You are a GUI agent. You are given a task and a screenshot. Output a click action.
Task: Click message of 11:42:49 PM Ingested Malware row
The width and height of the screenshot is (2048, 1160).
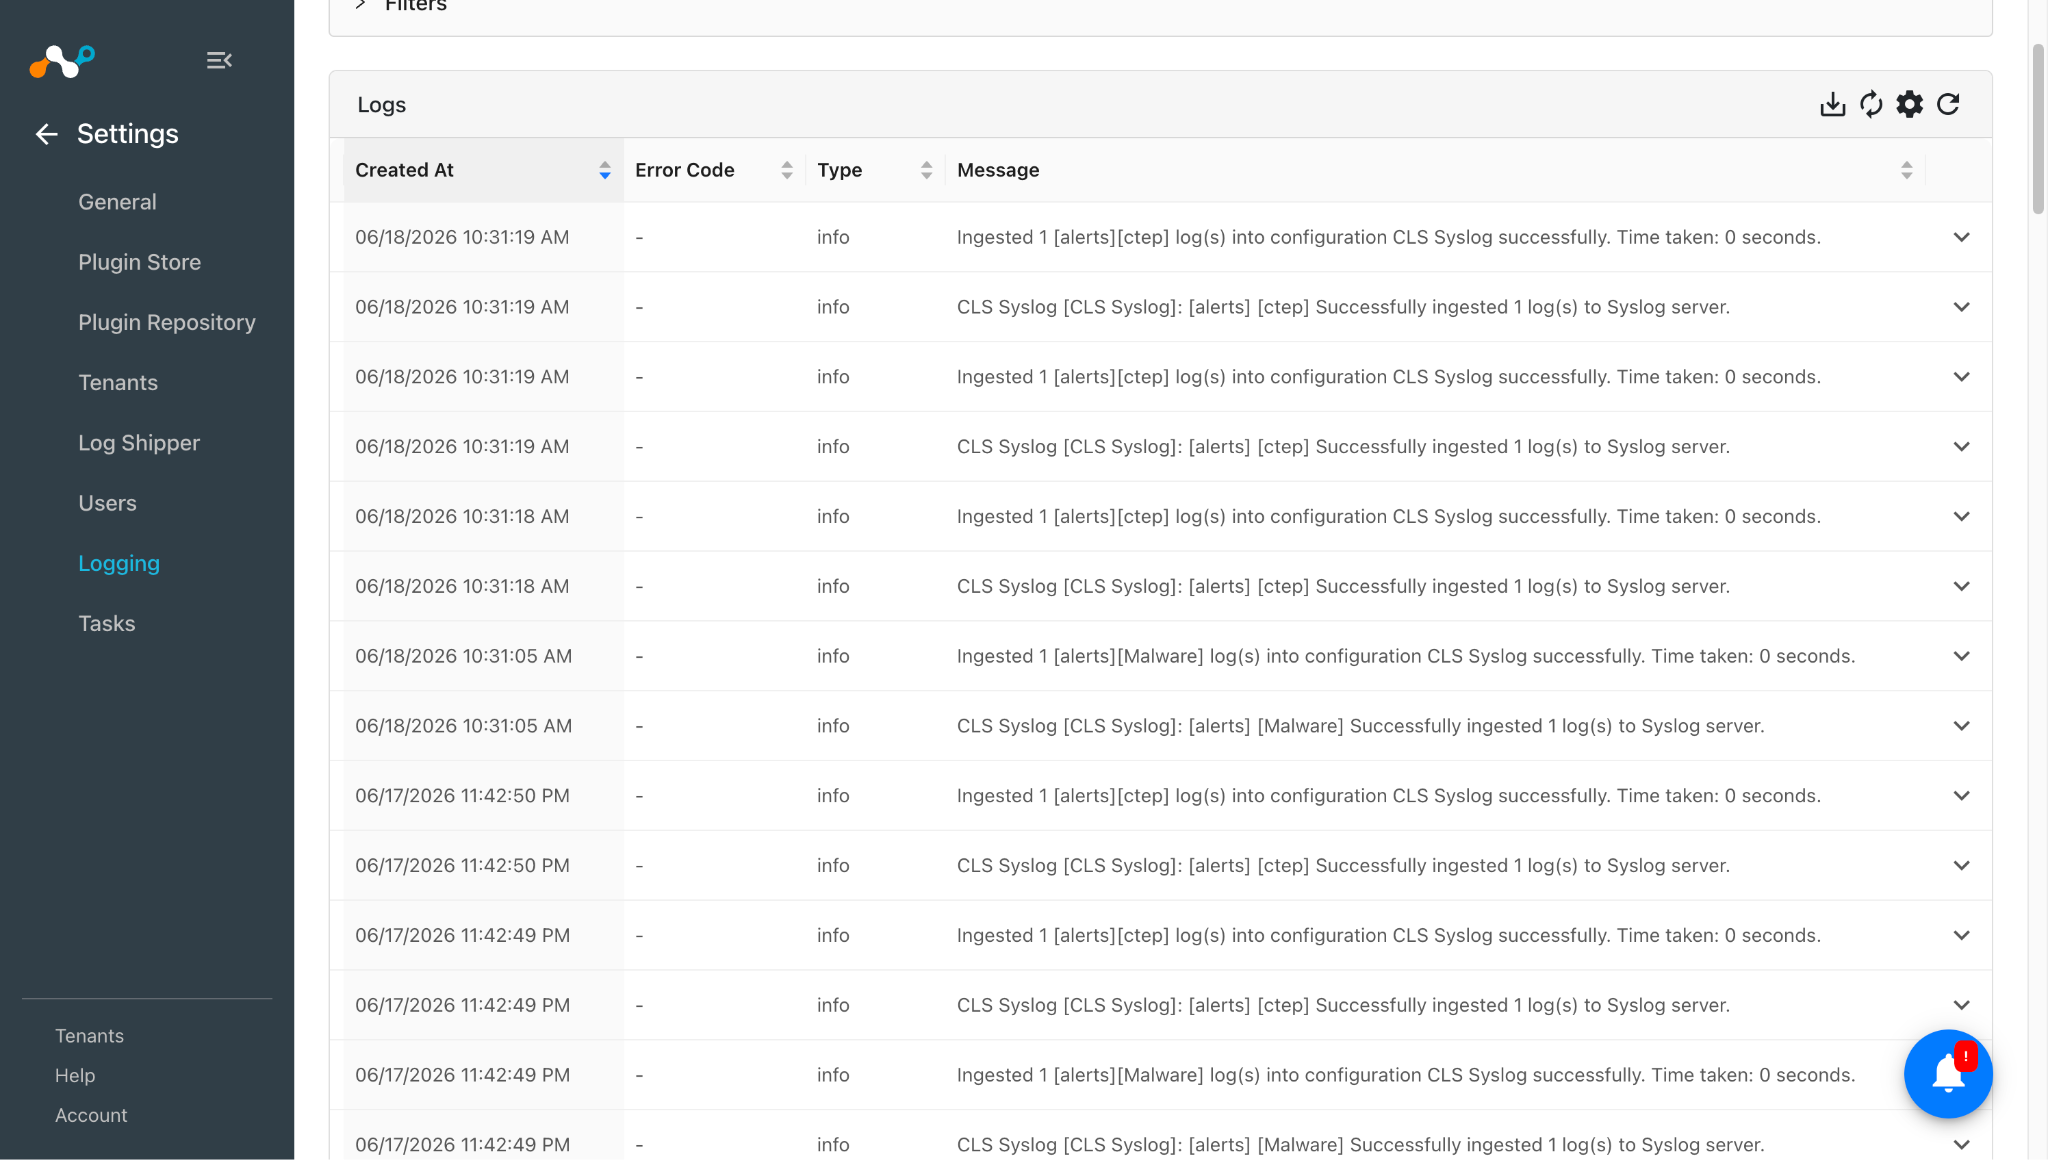pos(1405,1075)
